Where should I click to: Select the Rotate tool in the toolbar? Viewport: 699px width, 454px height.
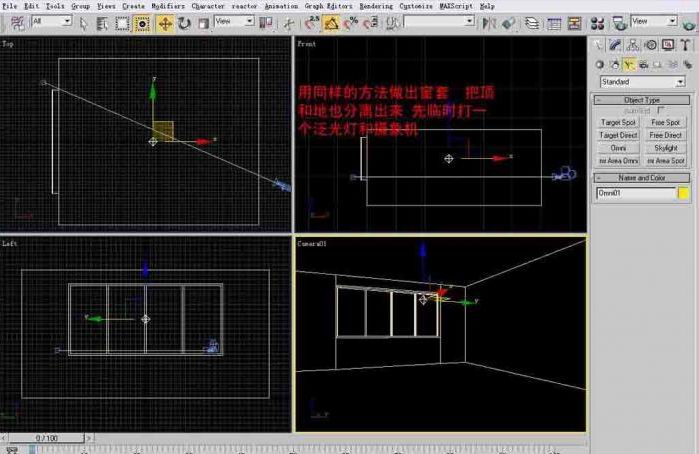(x=185, y=21)
